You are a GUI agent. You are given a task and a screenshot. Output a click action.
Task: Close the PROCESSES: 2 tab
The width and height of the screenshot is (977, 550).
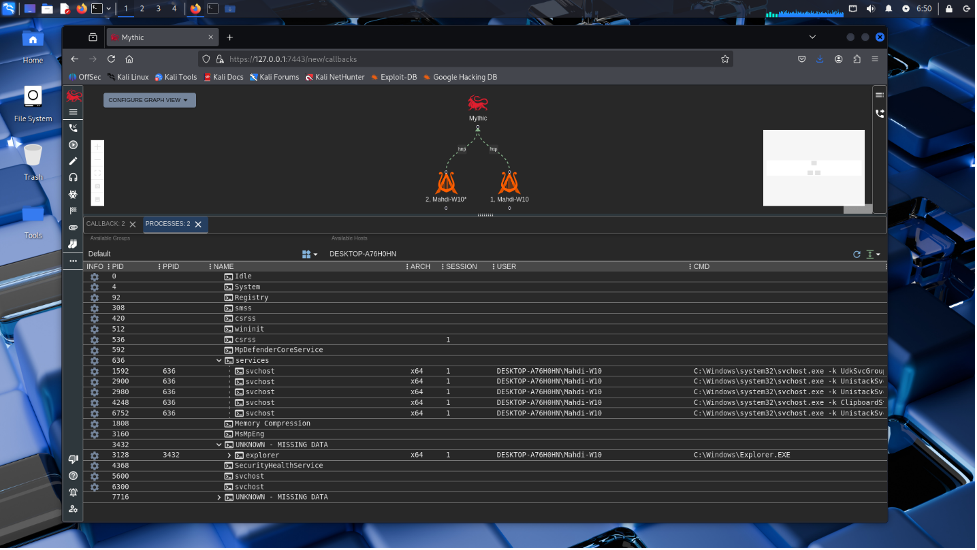point(198,224)
